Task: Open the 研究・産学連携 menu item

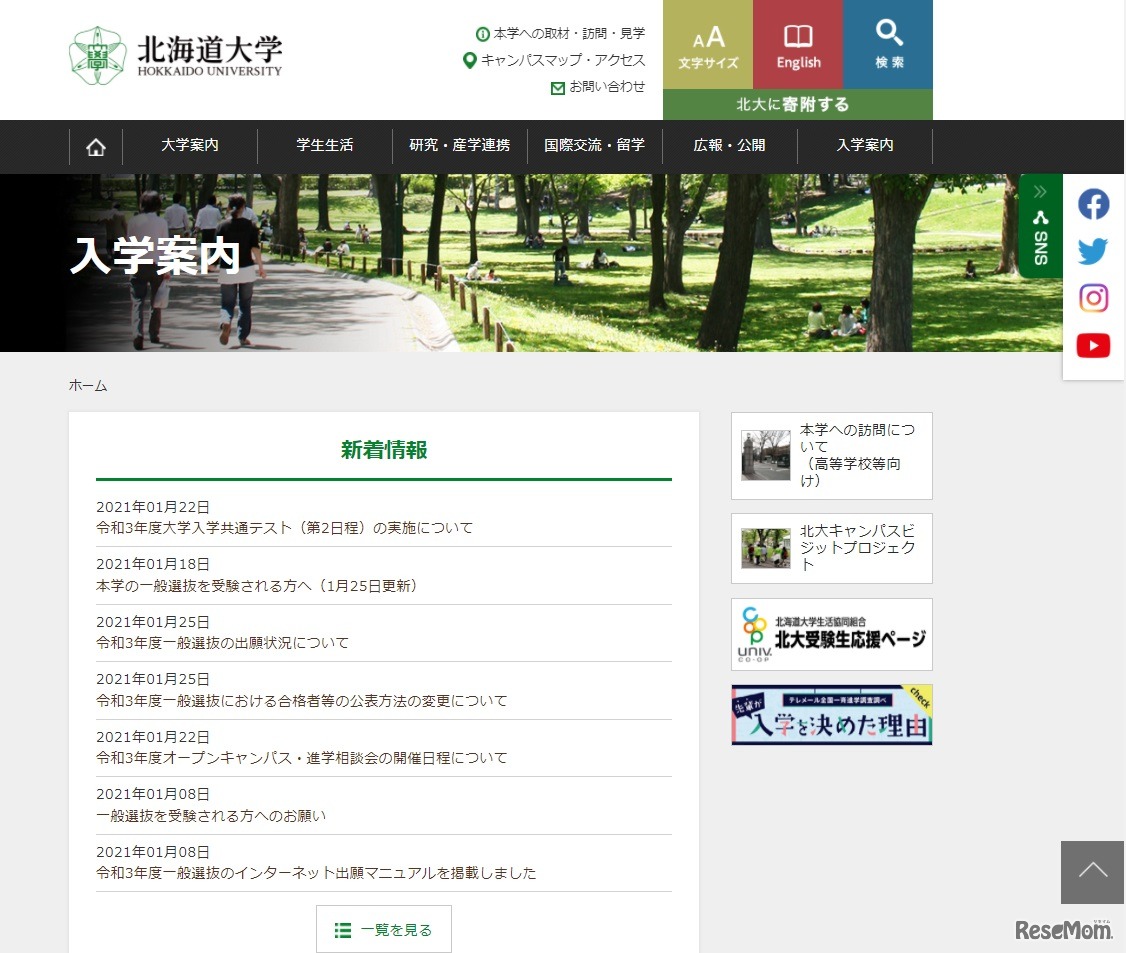Action: pyautogui.click(x=459, y=146)
